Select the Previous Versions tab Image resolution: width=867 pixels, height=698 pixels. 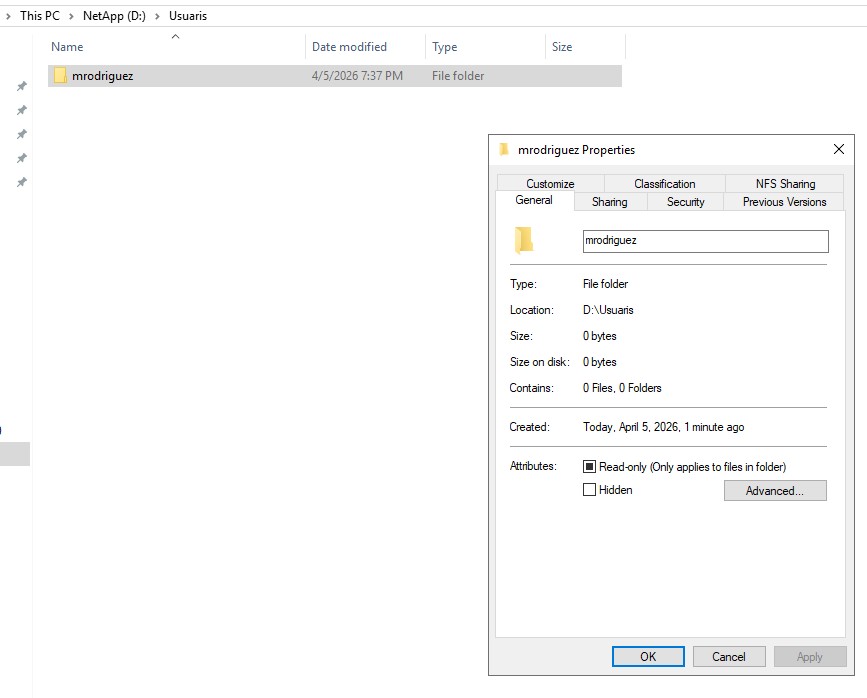pos(784,202)
